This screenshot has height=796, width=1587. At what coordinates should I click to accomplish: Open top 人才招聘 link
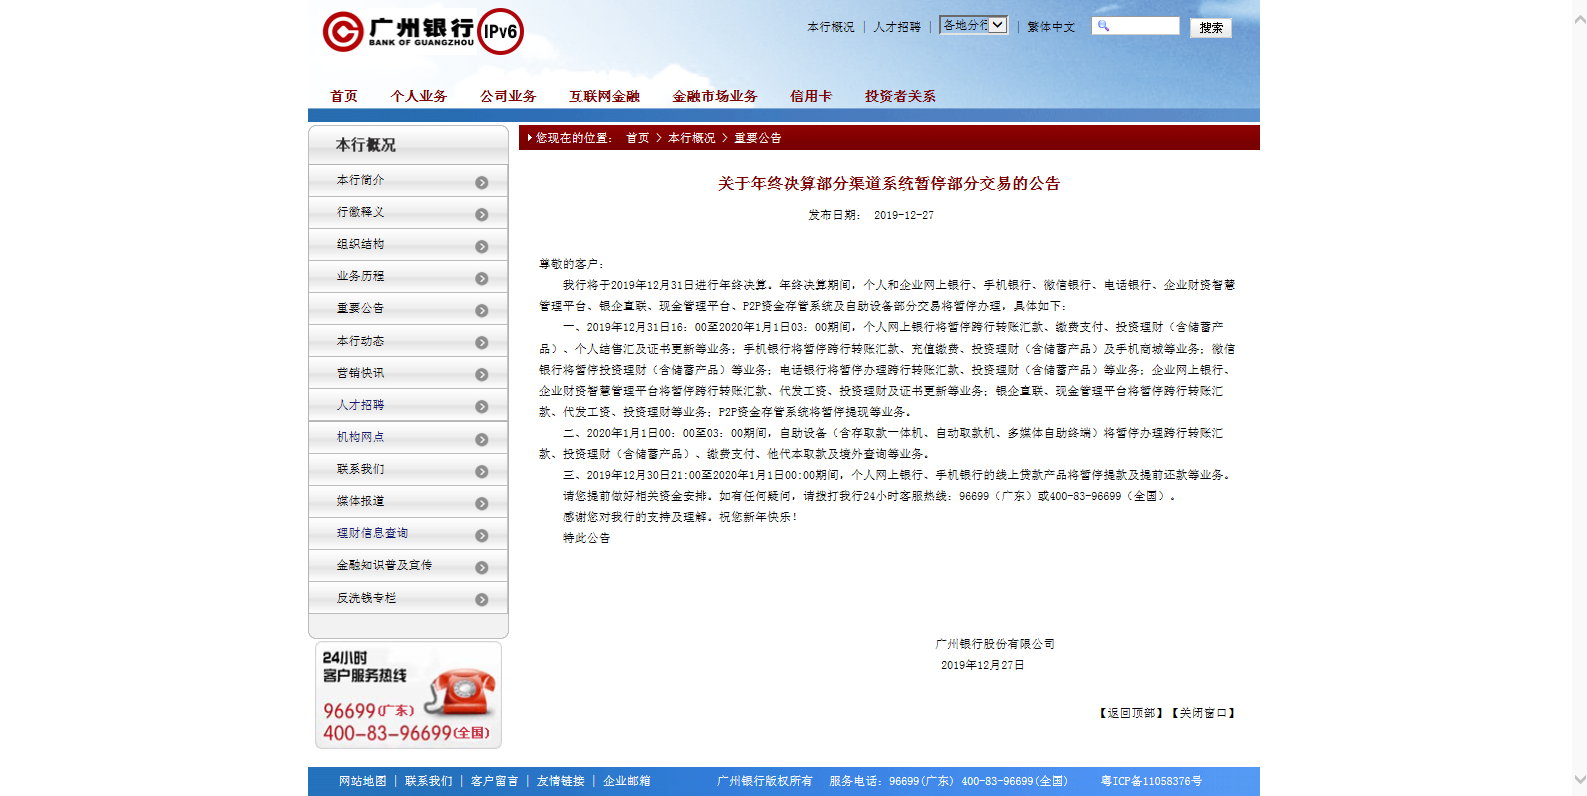[x=897, y=27]
